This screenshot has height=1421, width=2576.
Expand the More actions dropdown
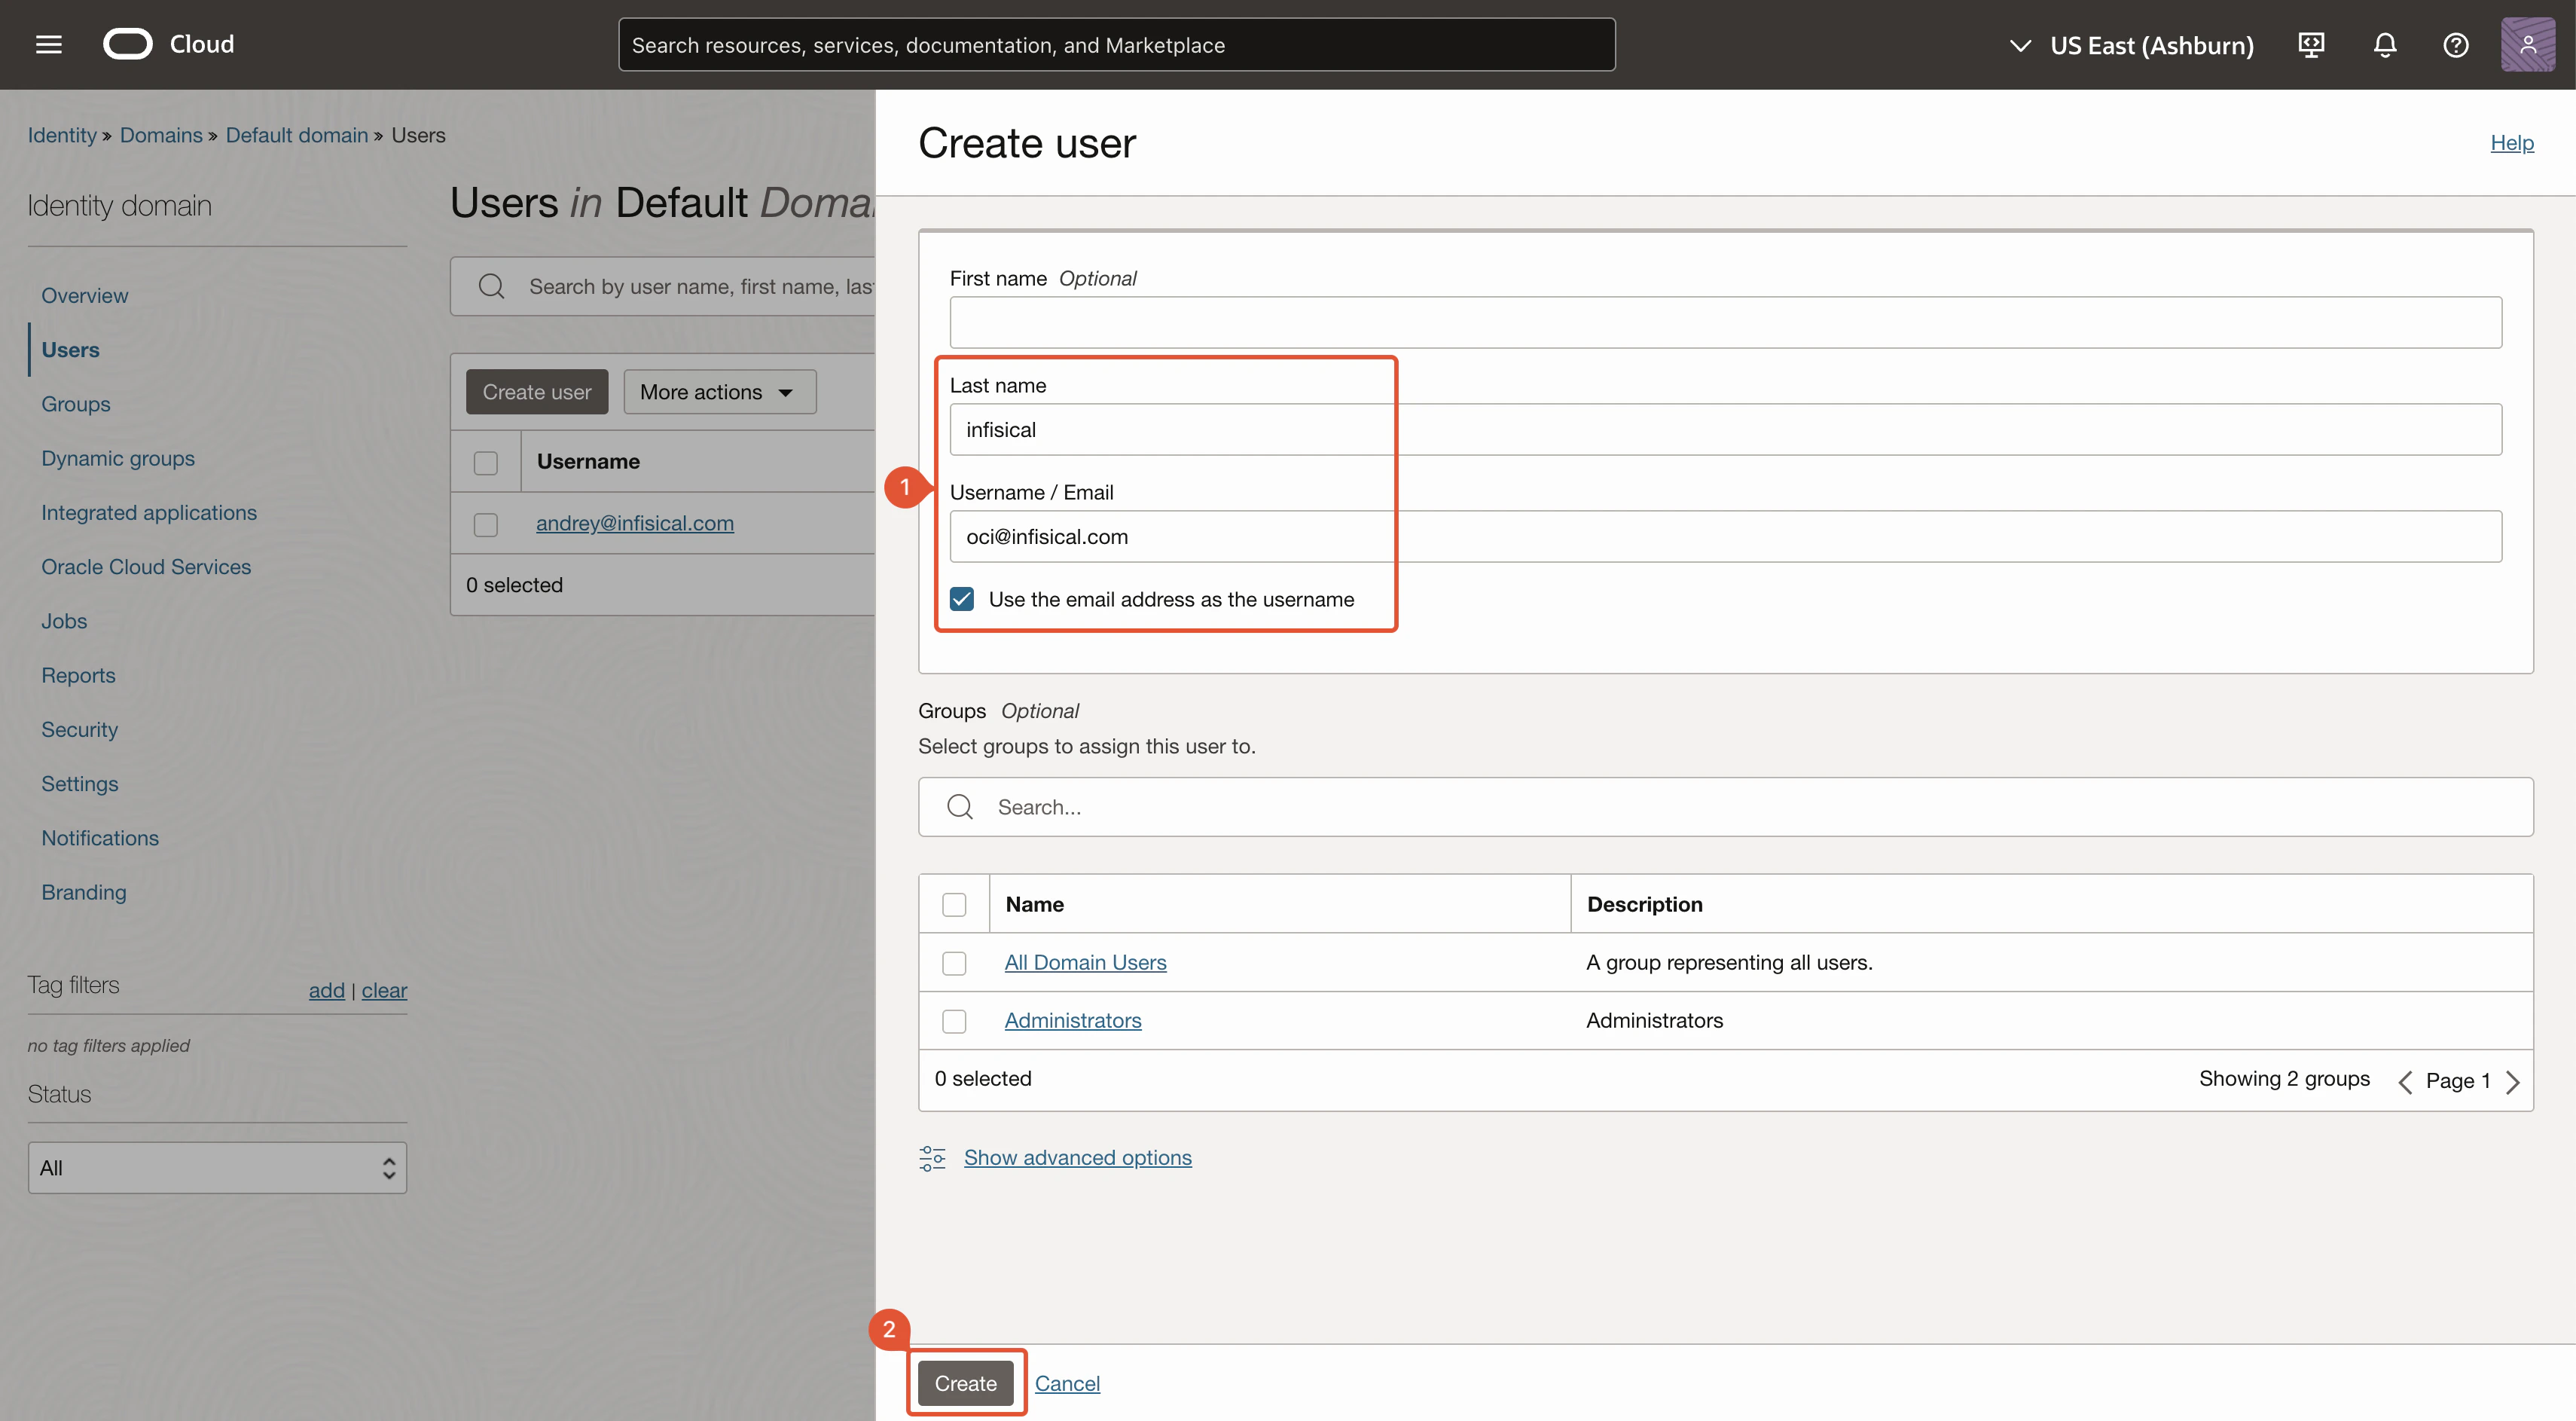point(719,392)
